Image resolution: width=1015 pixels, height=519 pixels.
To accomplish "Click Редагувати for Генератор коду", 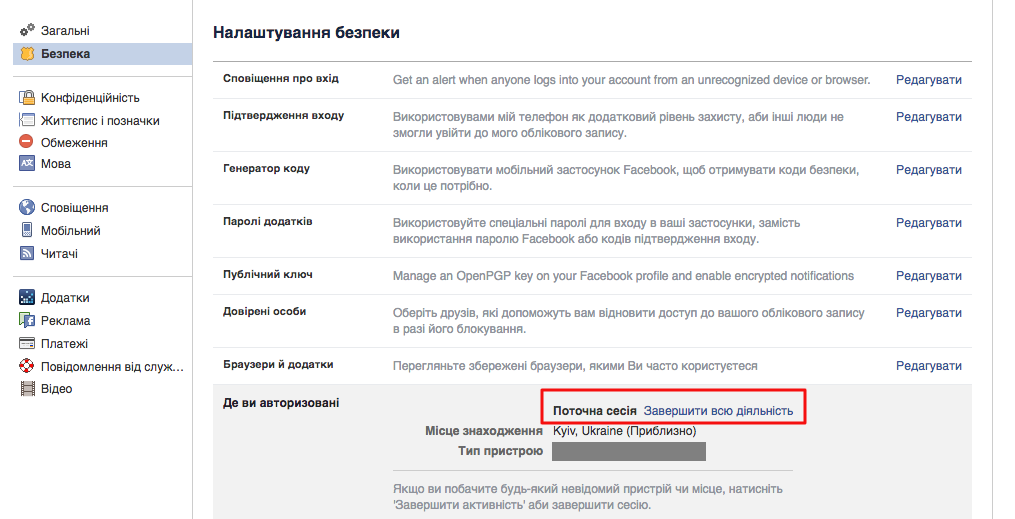I will pyautogui.click(x=928, y=170).
